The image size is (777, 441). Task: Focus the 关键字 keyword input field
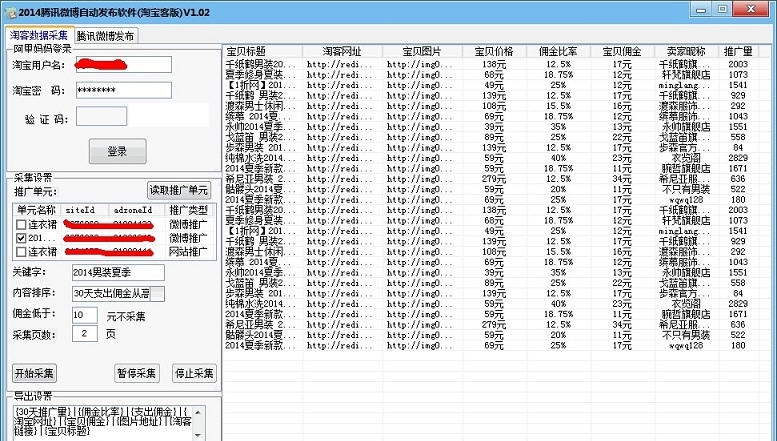[x=118, y=272]
